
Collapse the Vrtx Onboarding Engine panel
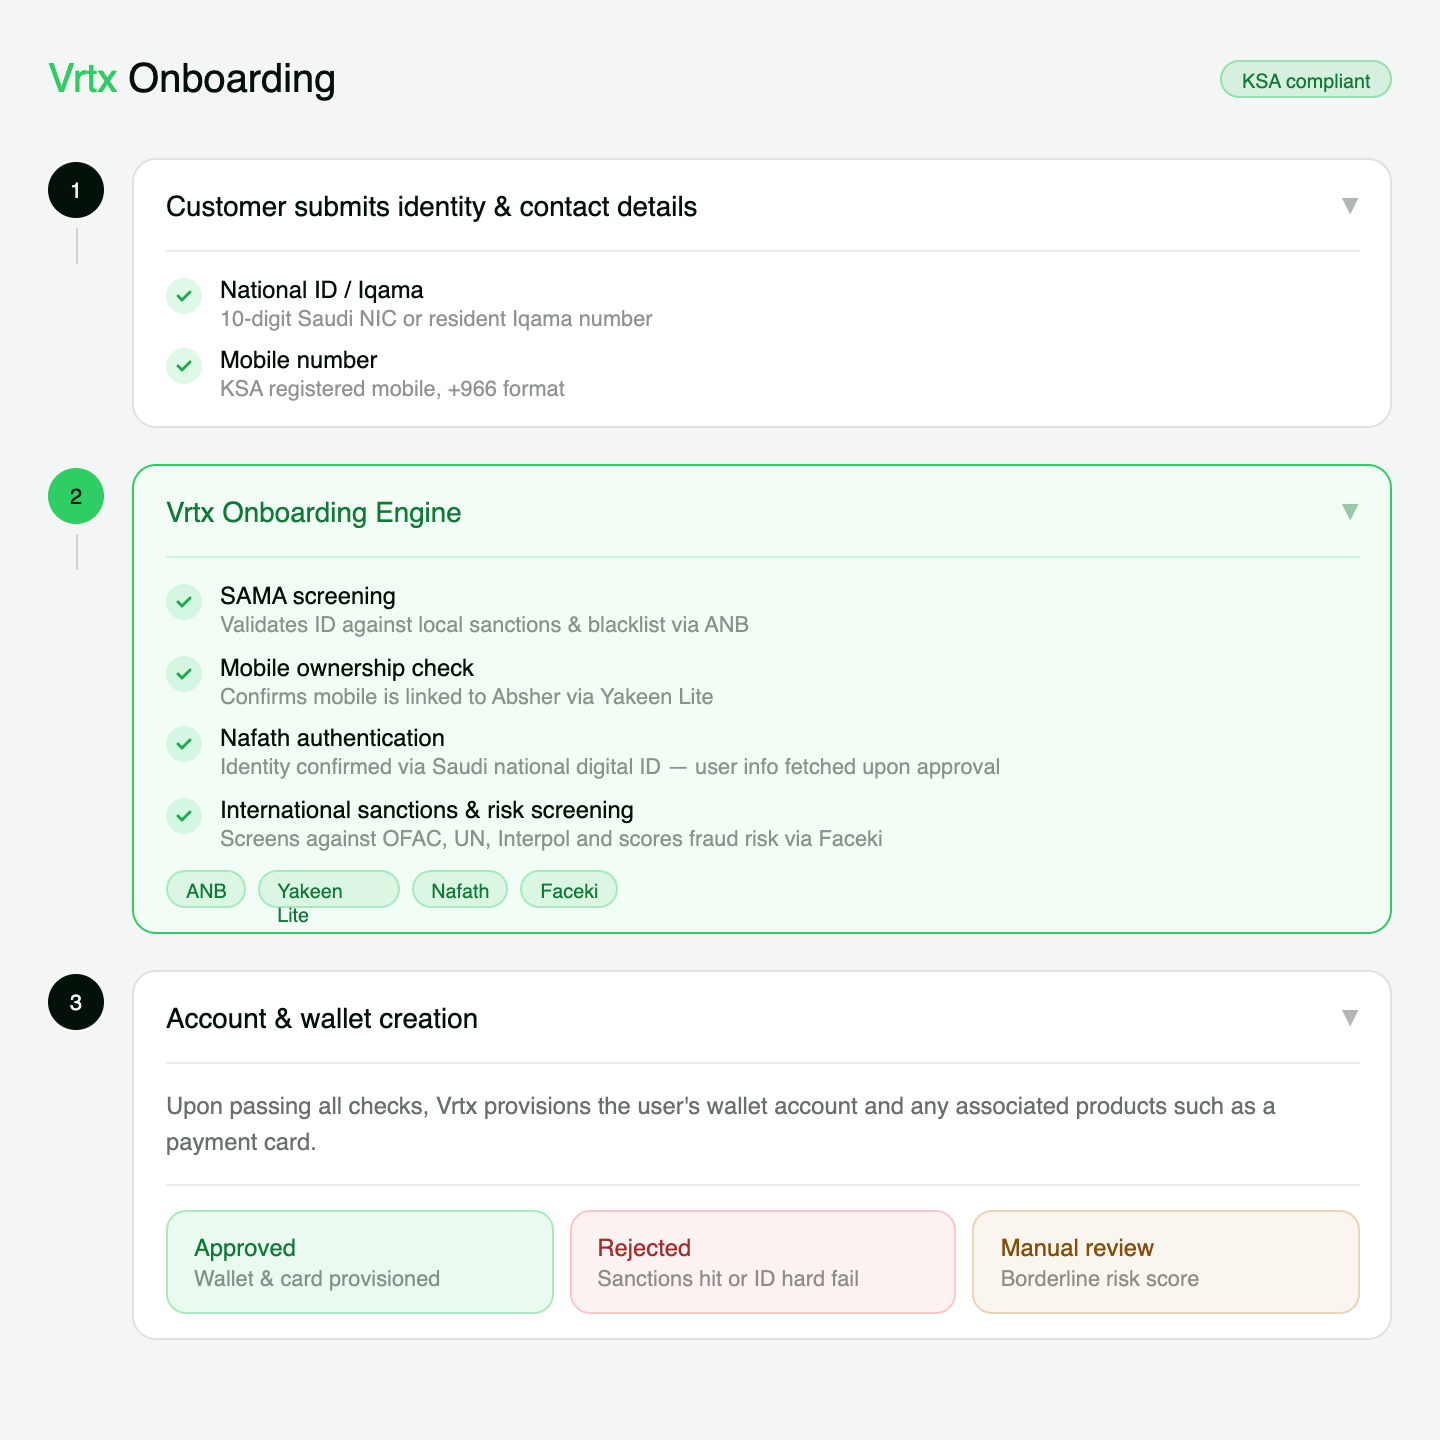click(1349, 511)
